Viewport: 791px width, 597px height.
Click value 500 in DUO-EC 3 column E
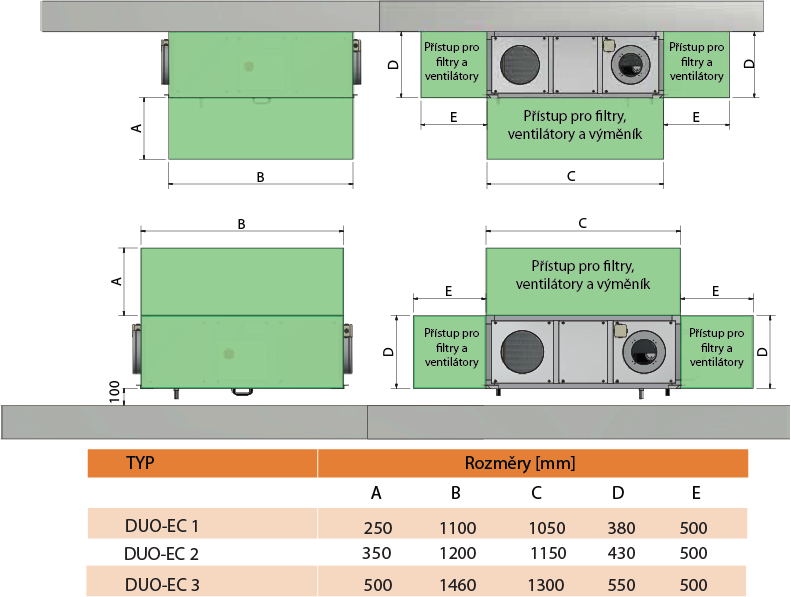(x=694, y=585)
